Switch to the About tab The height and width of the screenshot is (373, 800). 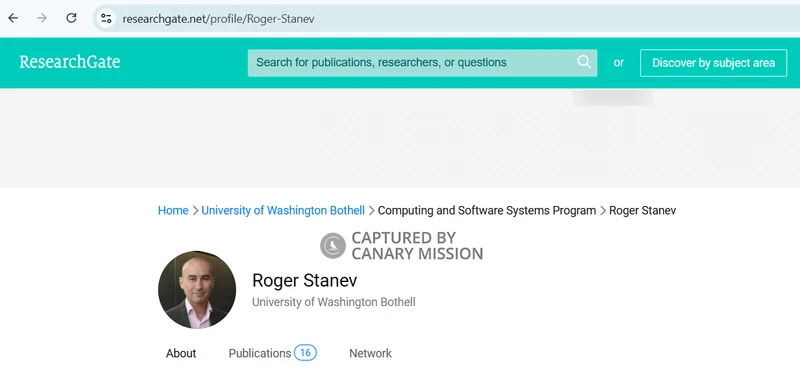(181, 353)
